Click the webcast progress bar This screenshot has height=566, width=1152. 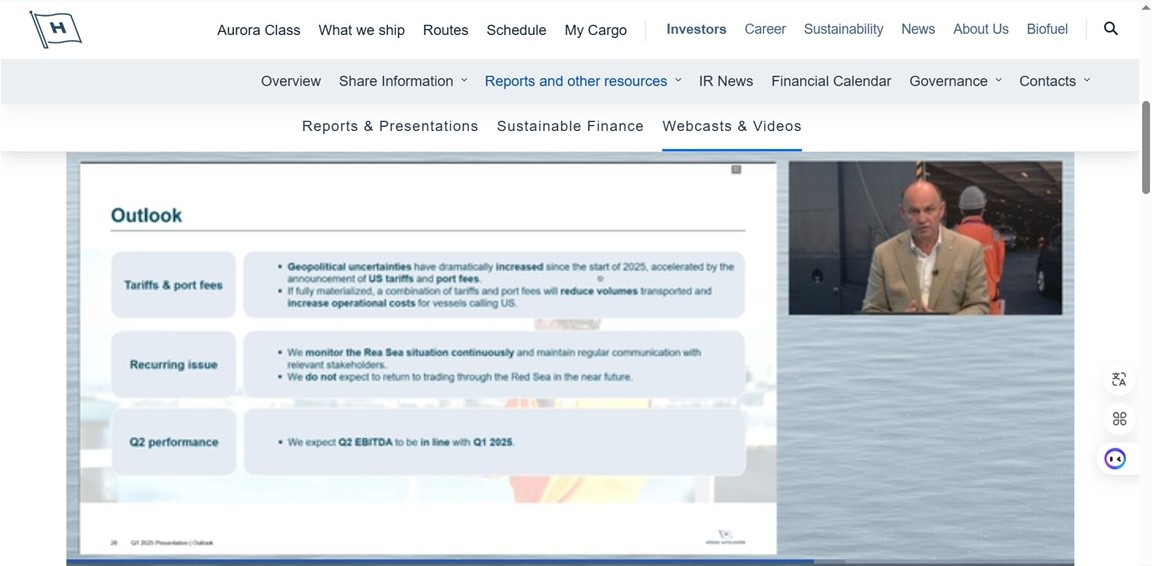point(570,562)
